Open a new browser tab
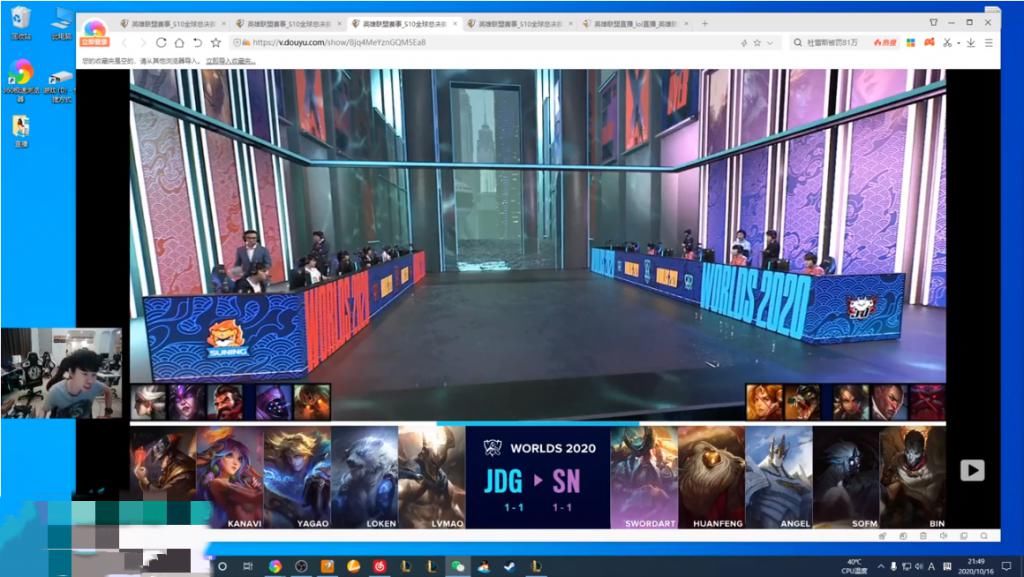The width and height of the screenshot is (1024, 577). tap(705, 23)
